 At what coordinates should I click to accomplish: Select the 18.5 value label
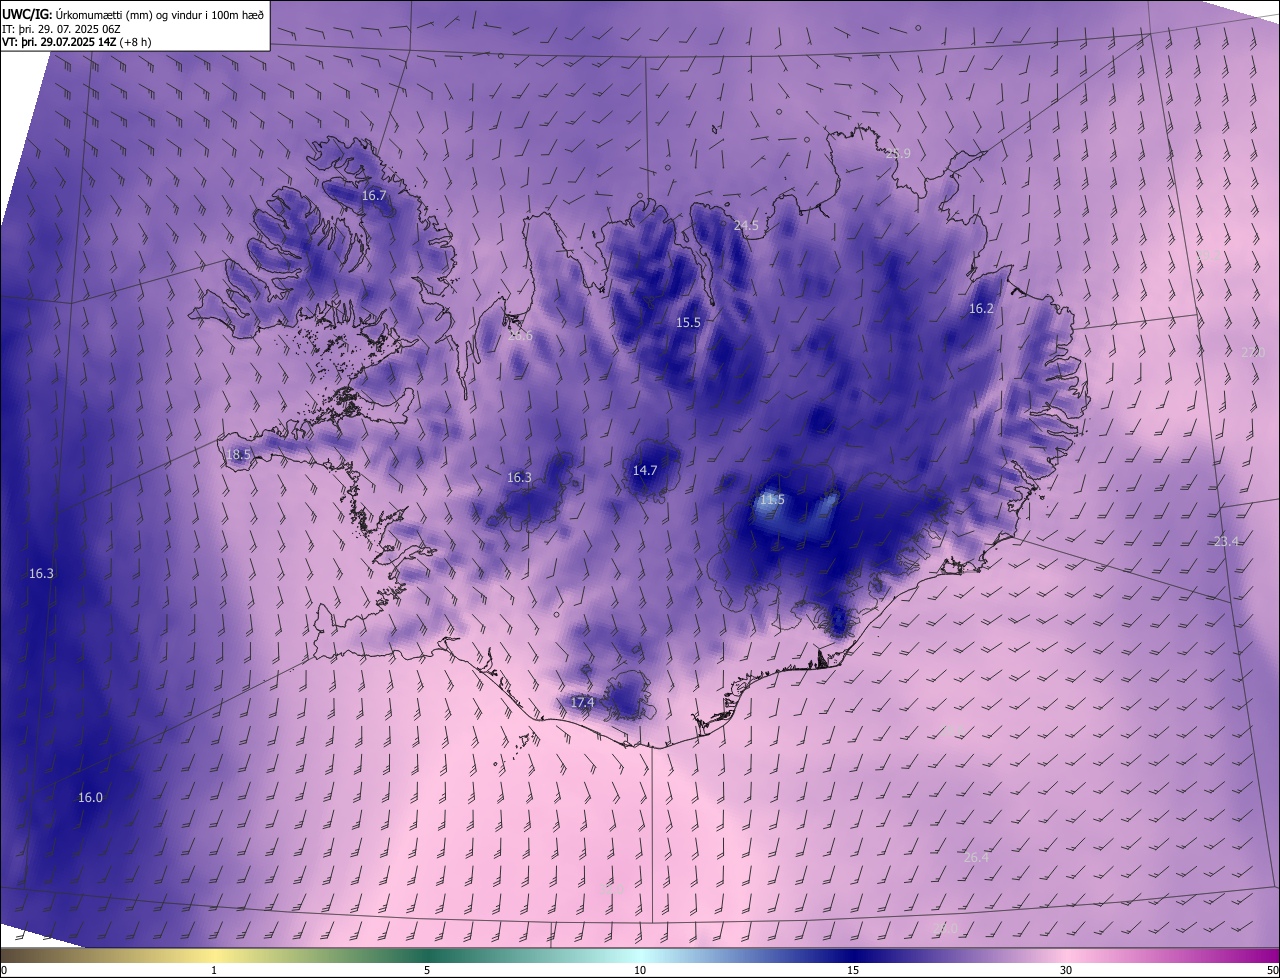point(238,454)
